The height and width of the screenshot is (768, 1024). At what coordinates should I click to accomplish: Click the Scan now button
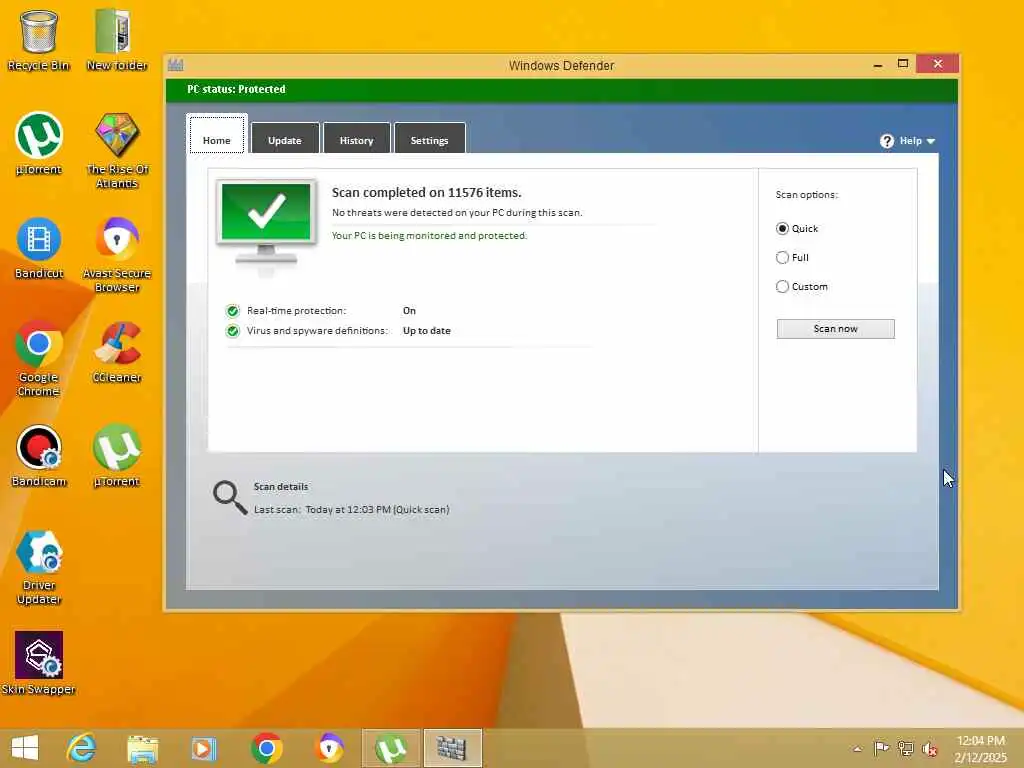[835, 328]
